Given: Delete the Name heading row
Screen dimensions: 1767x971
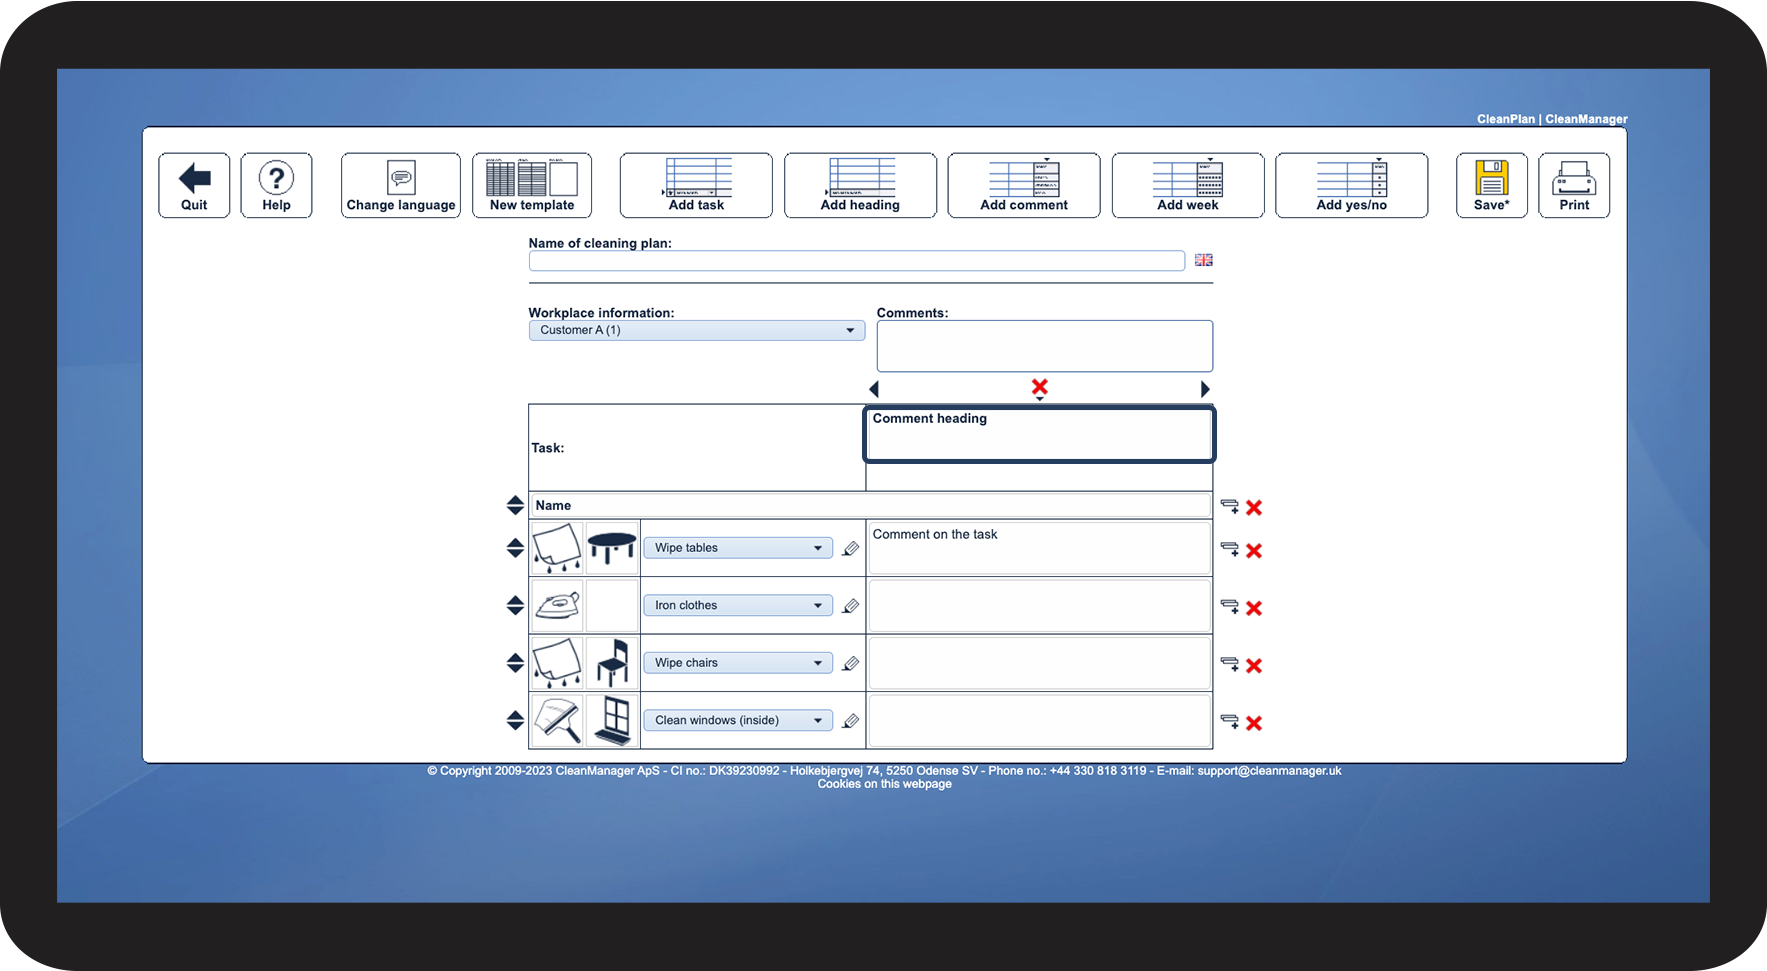Looking at the screenshot, I should [x=1254, y=508].
